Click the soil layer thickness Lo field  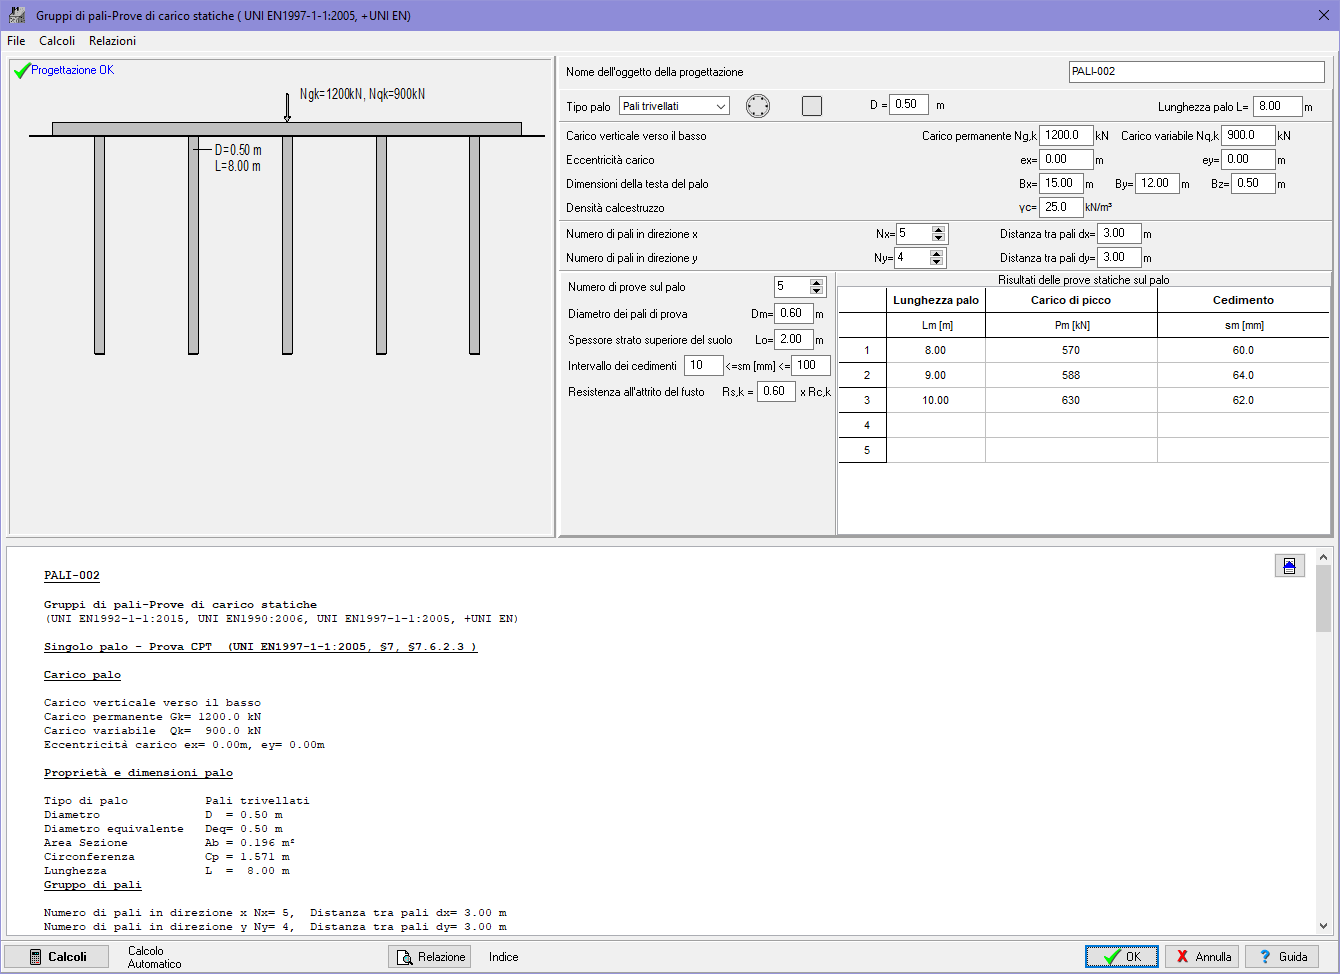click(x=795, y=339)
